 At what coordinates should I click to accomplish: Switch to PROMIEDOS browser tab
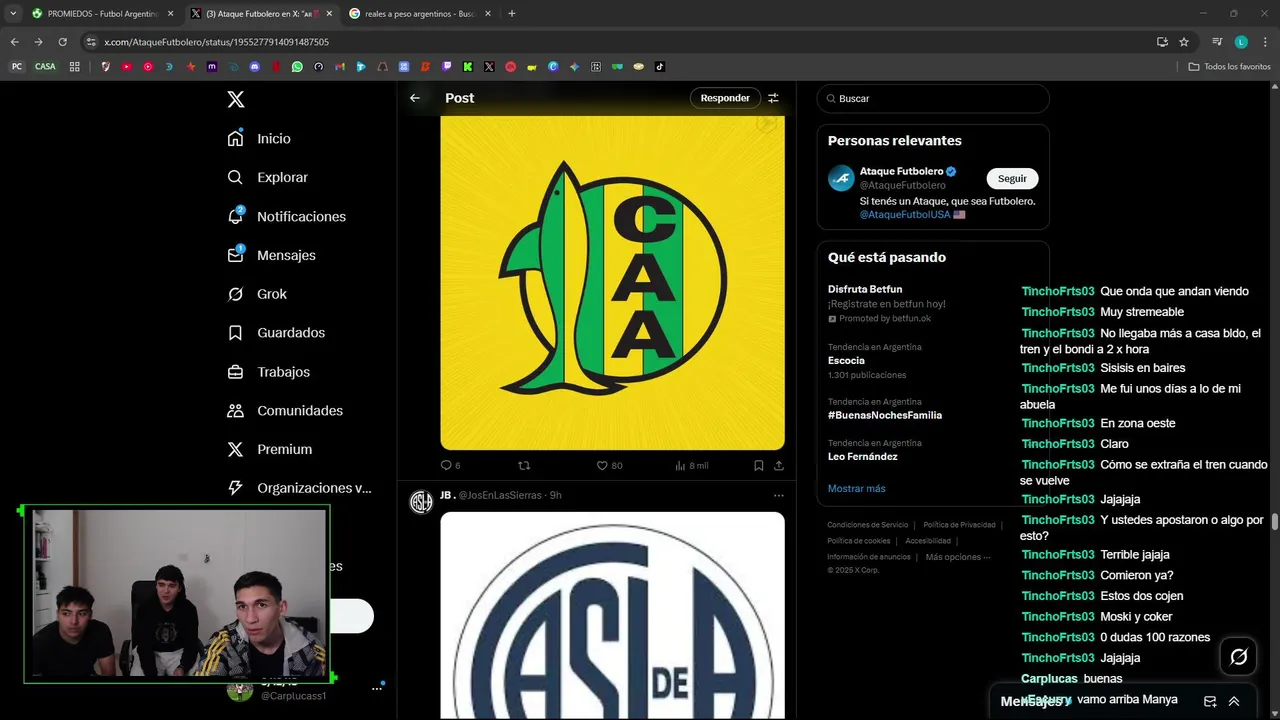[103, 14]
